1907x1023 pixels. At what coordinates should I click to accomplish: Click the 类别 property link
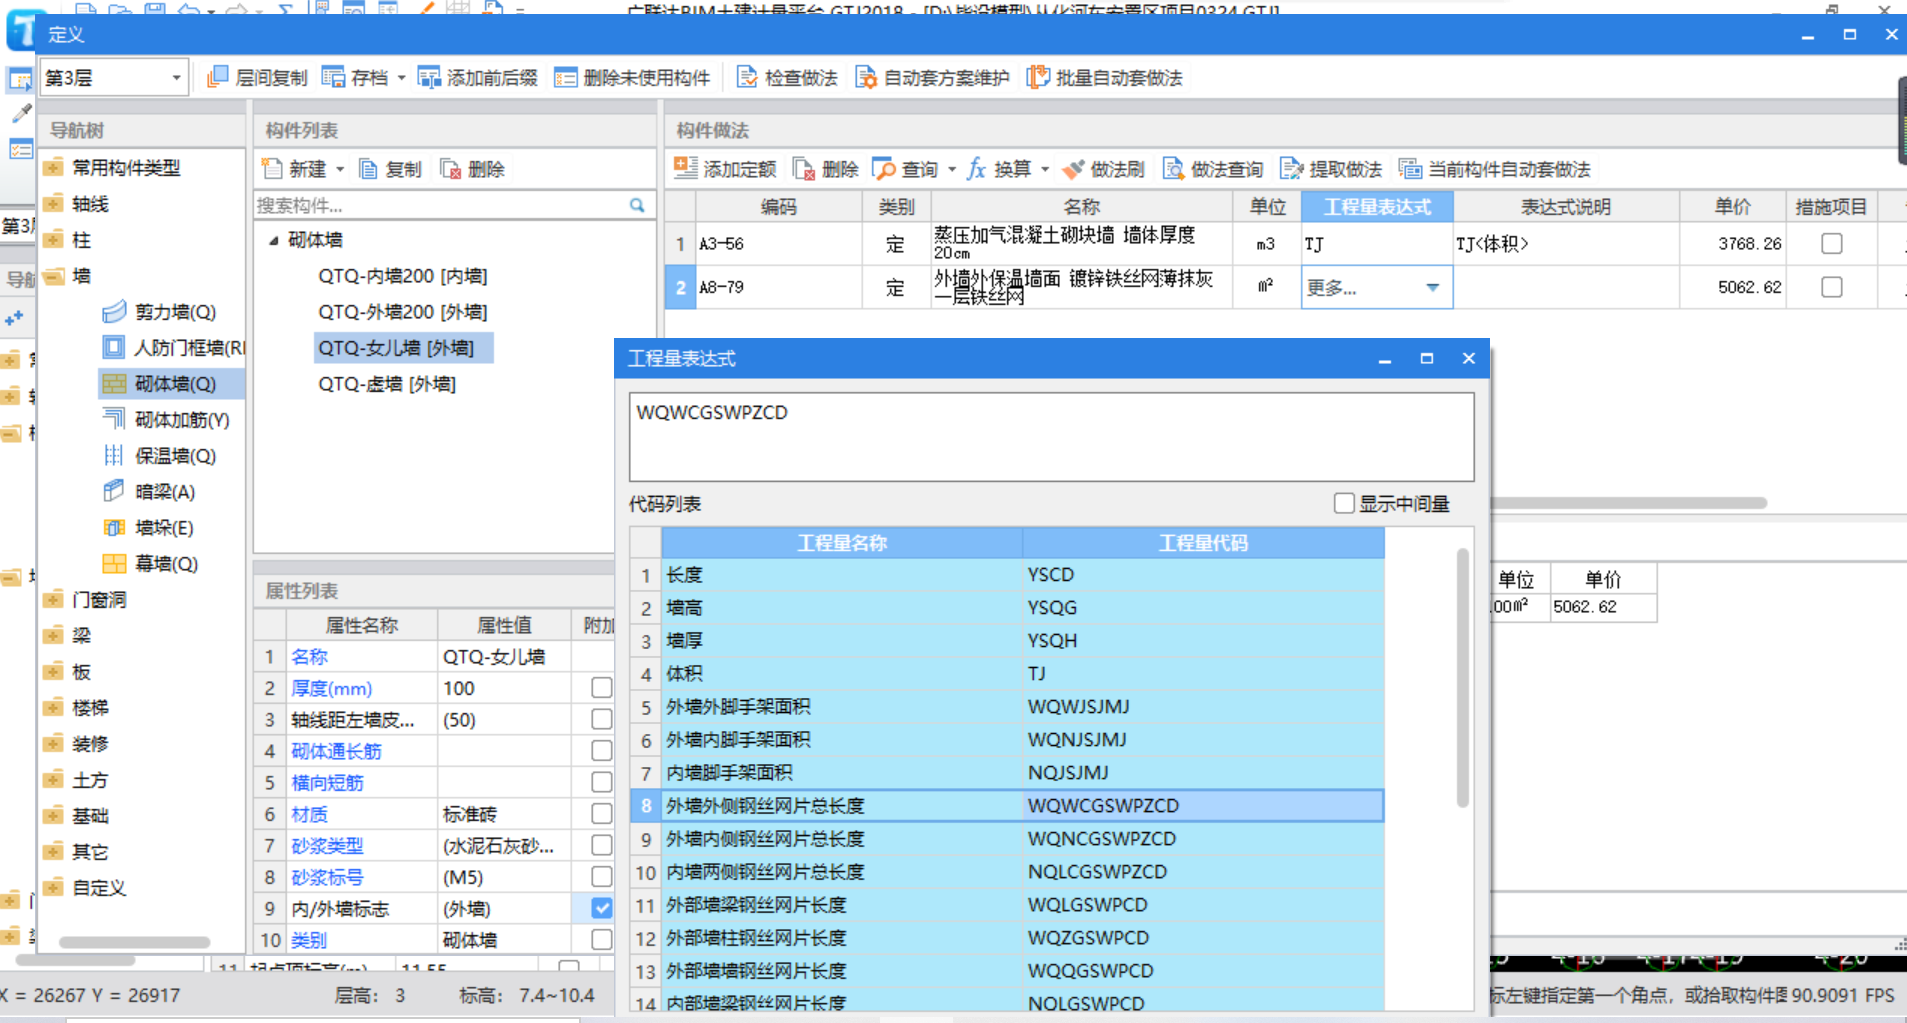click(309, 940)
